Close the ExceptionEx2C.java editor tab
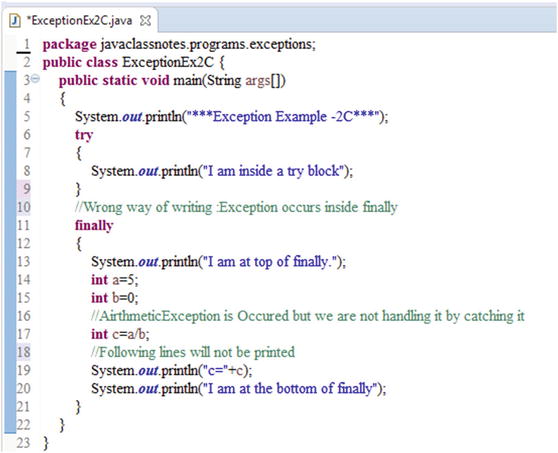The image size is (558, 453). pyautogui.click(x=145, y=21)
